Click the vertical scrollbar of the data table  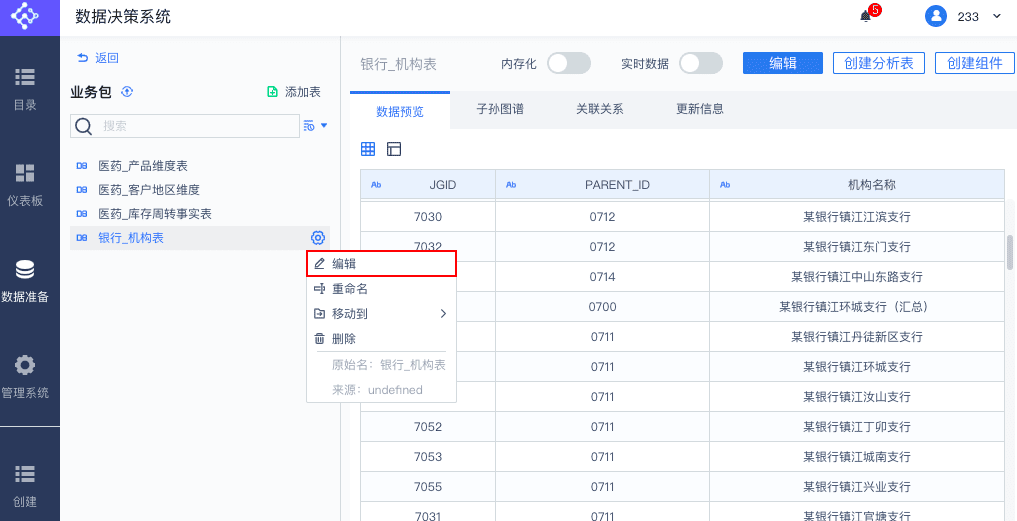pyautogui.click(x=1010, y=253)
